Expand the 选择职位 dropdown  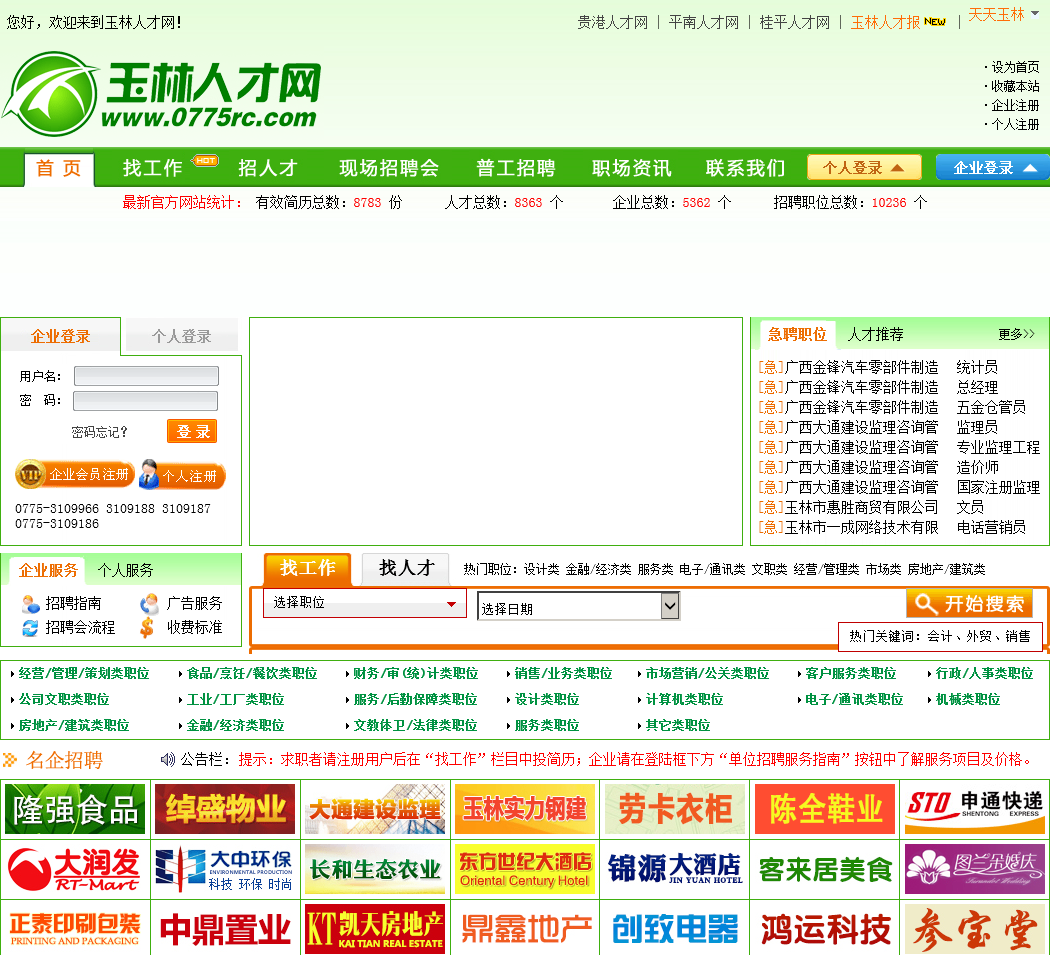[365, 603]
